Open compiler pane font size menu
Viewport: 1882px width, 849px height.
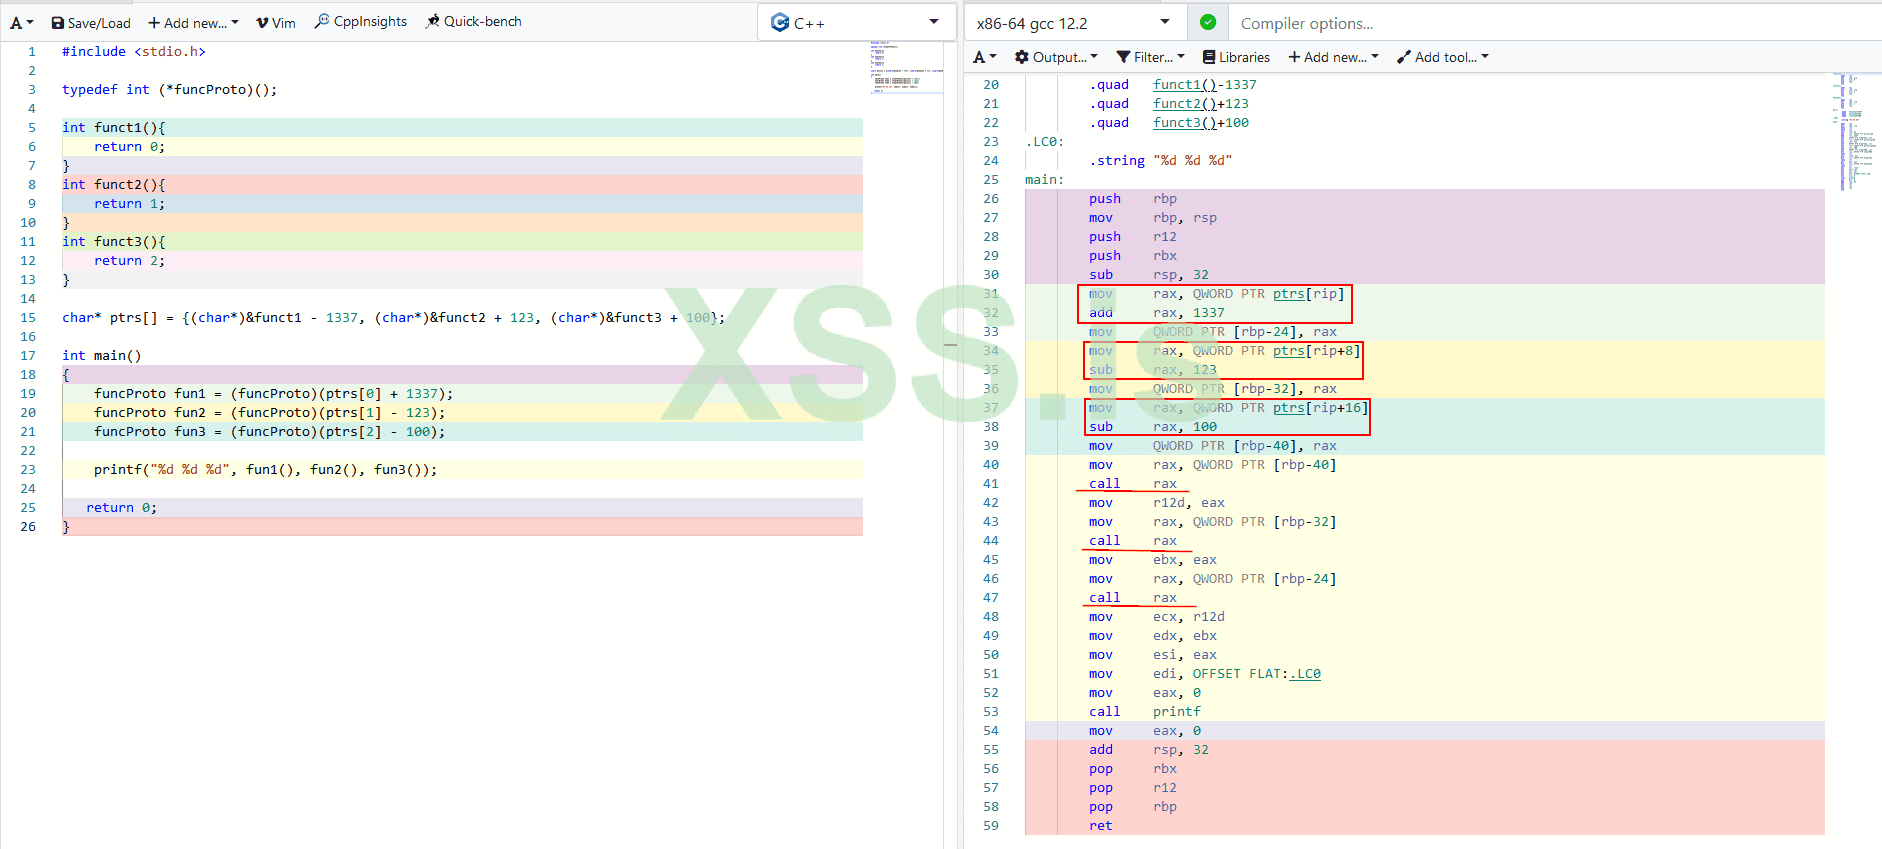[x=985, y=57]
